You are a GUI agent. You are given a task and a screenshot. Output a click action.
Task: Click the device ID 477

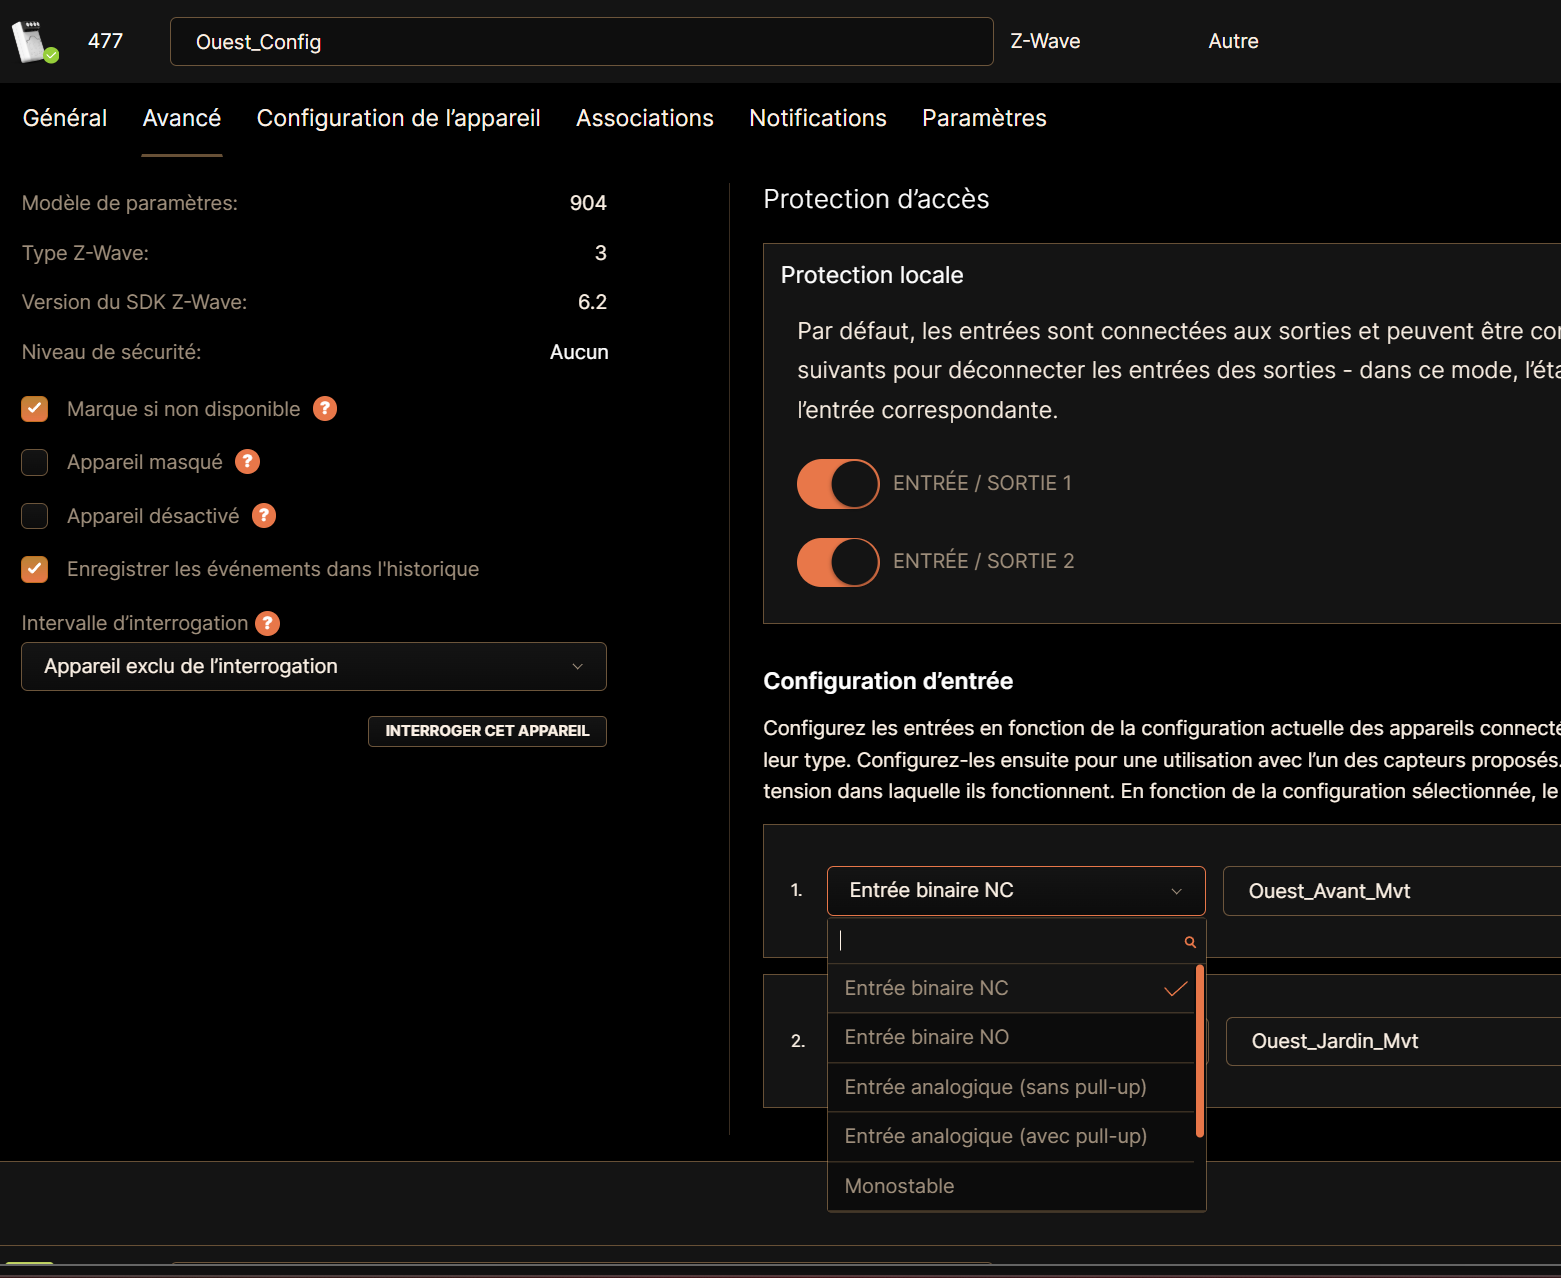(105, 41)
